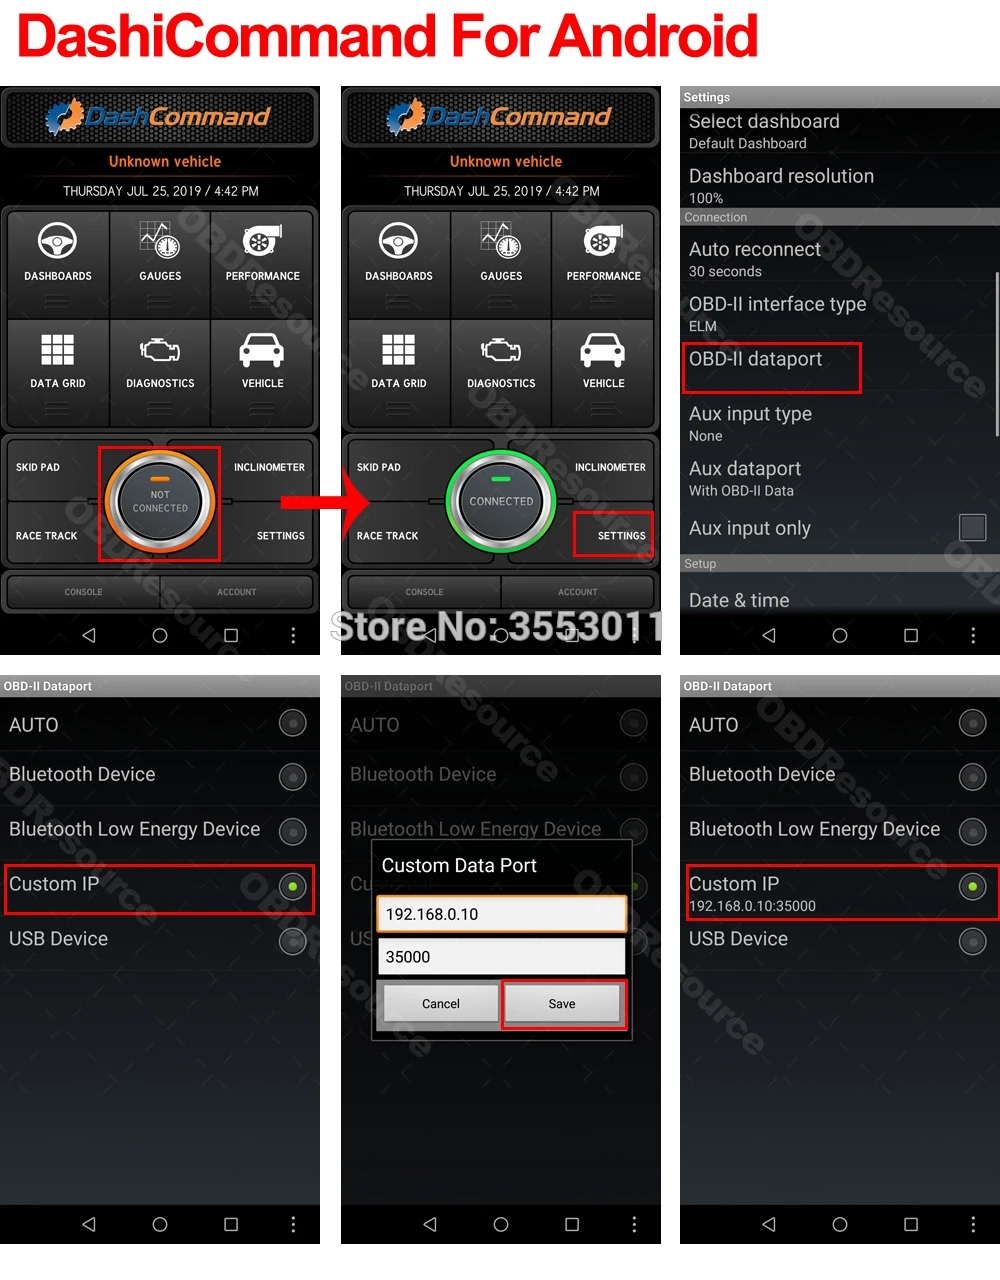Click the Settings screen vertical scrollbar
The image size is (1000, 1280).
(x=997, y=354)
